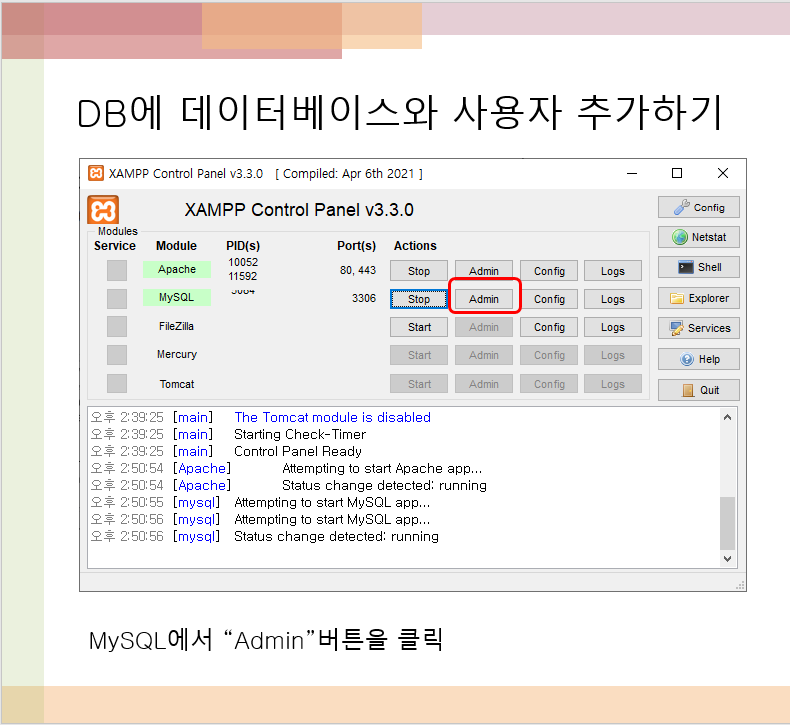This screenshot has height=725, width=790.
Task: Stop the Apache module
Action: (x=419, y=271)
